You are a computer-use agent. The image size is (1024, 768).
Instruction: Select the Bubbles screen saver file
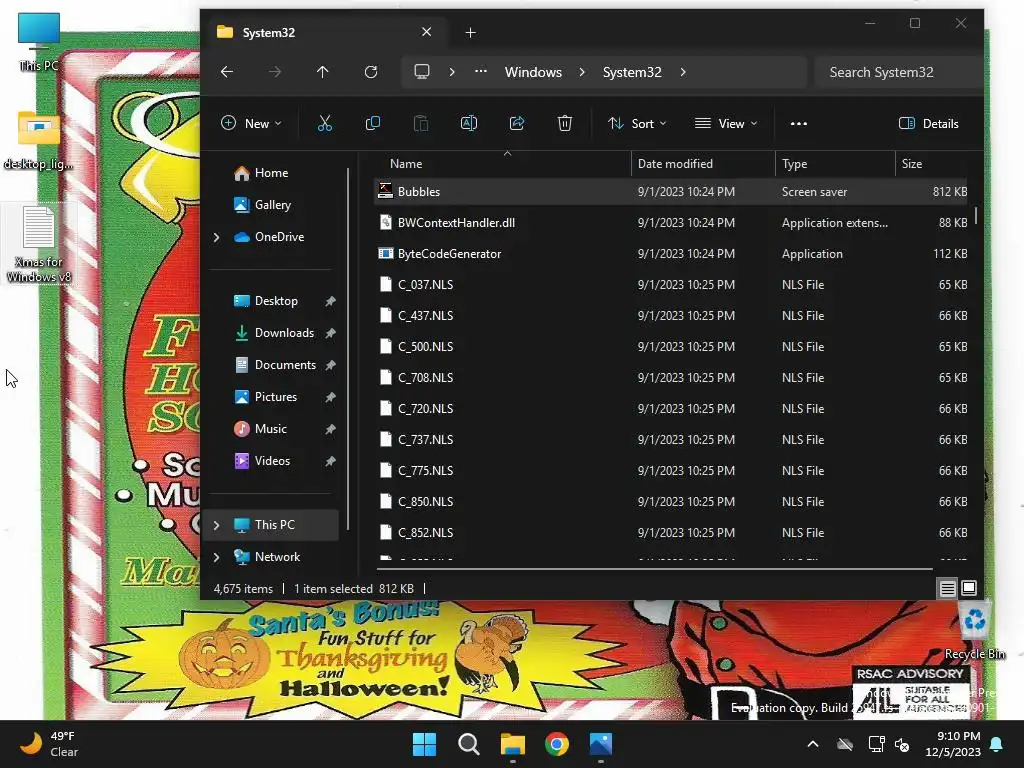(671, 192)
